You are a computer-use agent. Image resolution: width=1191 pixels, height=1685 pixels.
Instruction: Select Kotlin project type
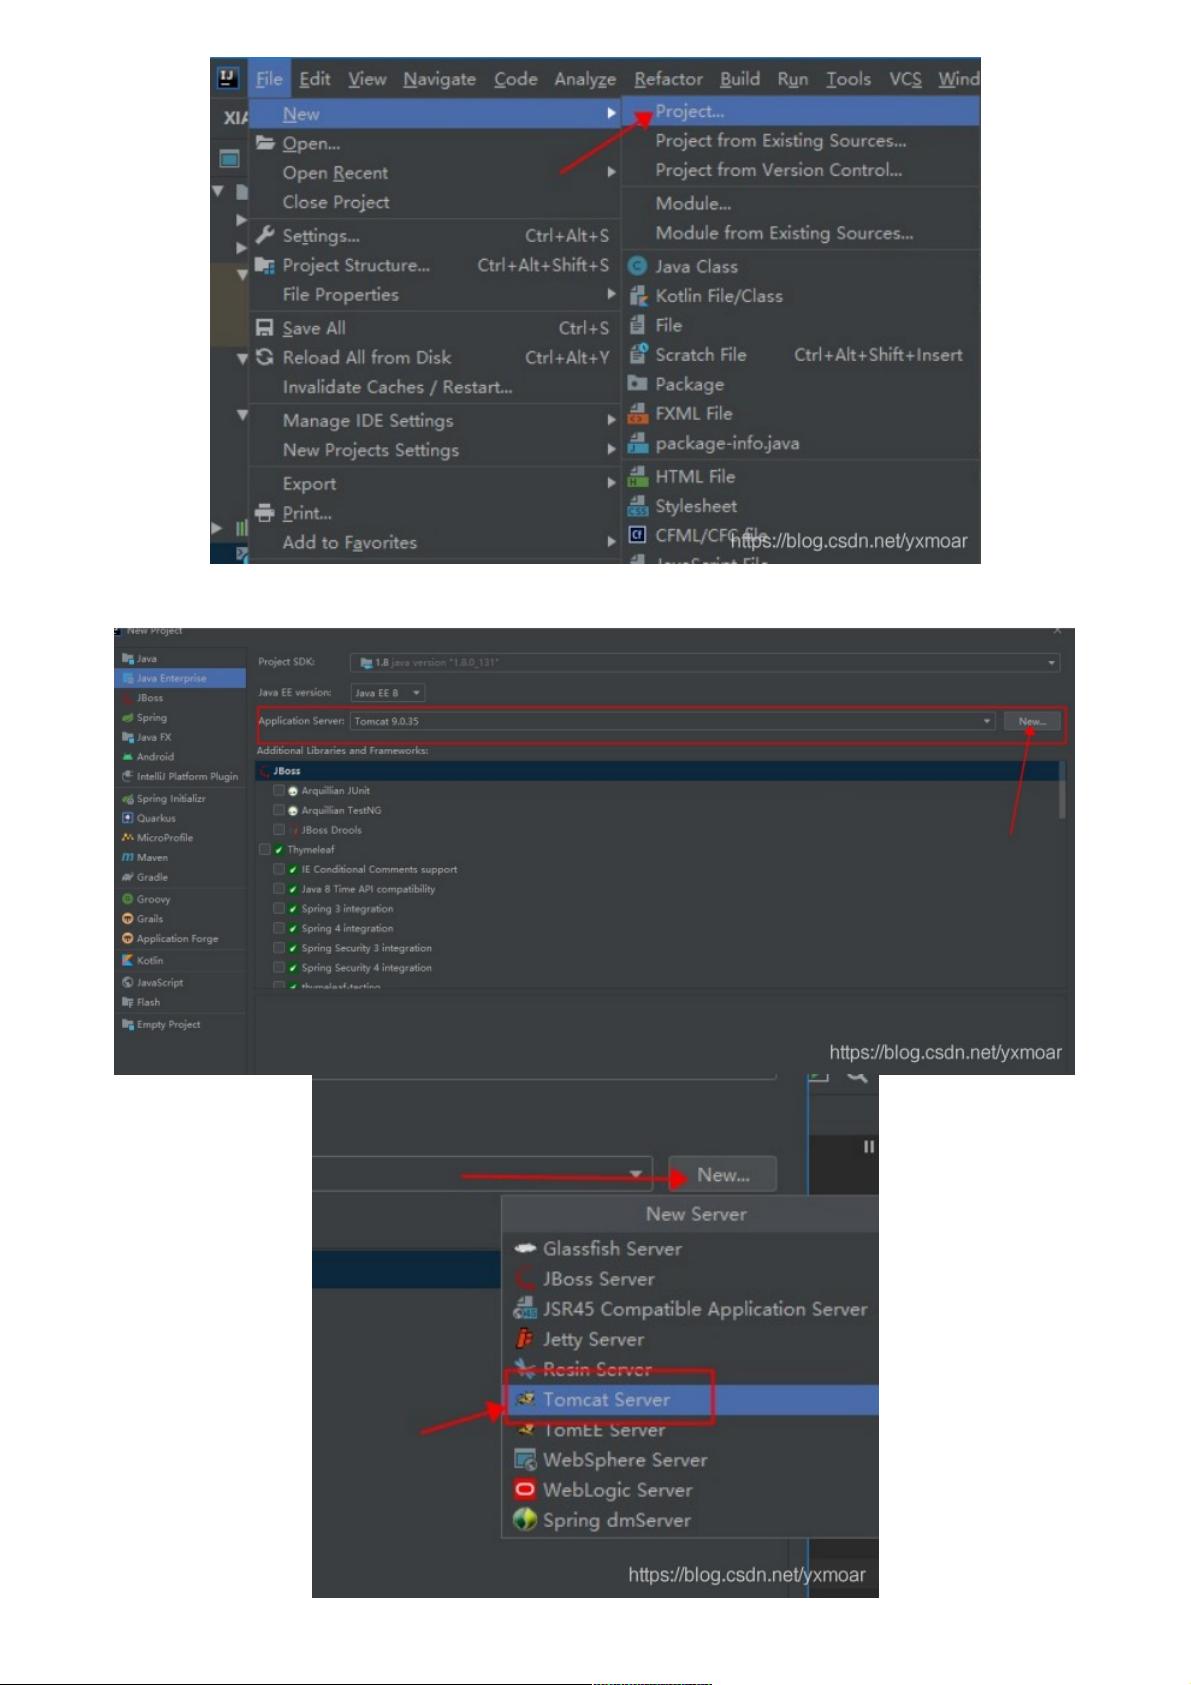coord(180,960)
